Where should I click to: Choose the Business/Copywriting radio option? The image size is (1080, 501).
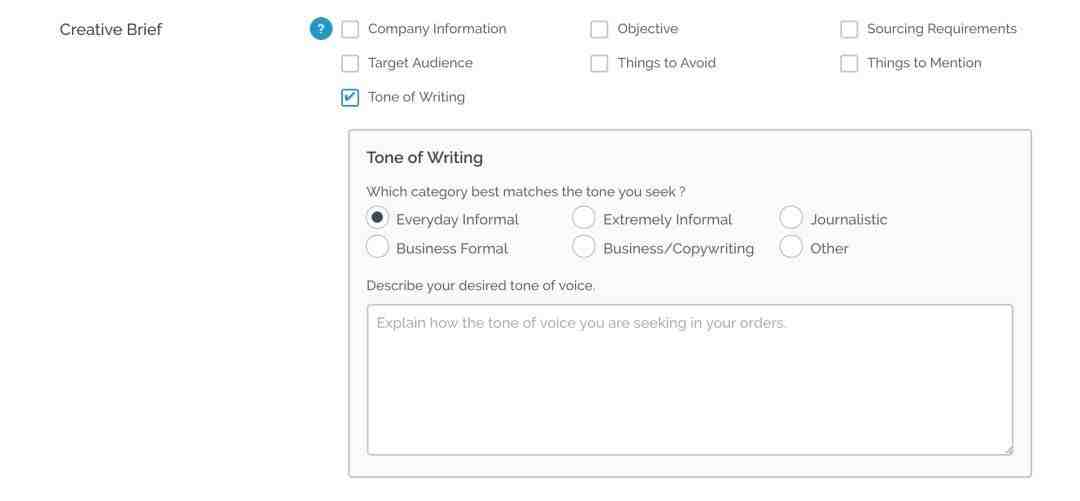coord(583,247)
